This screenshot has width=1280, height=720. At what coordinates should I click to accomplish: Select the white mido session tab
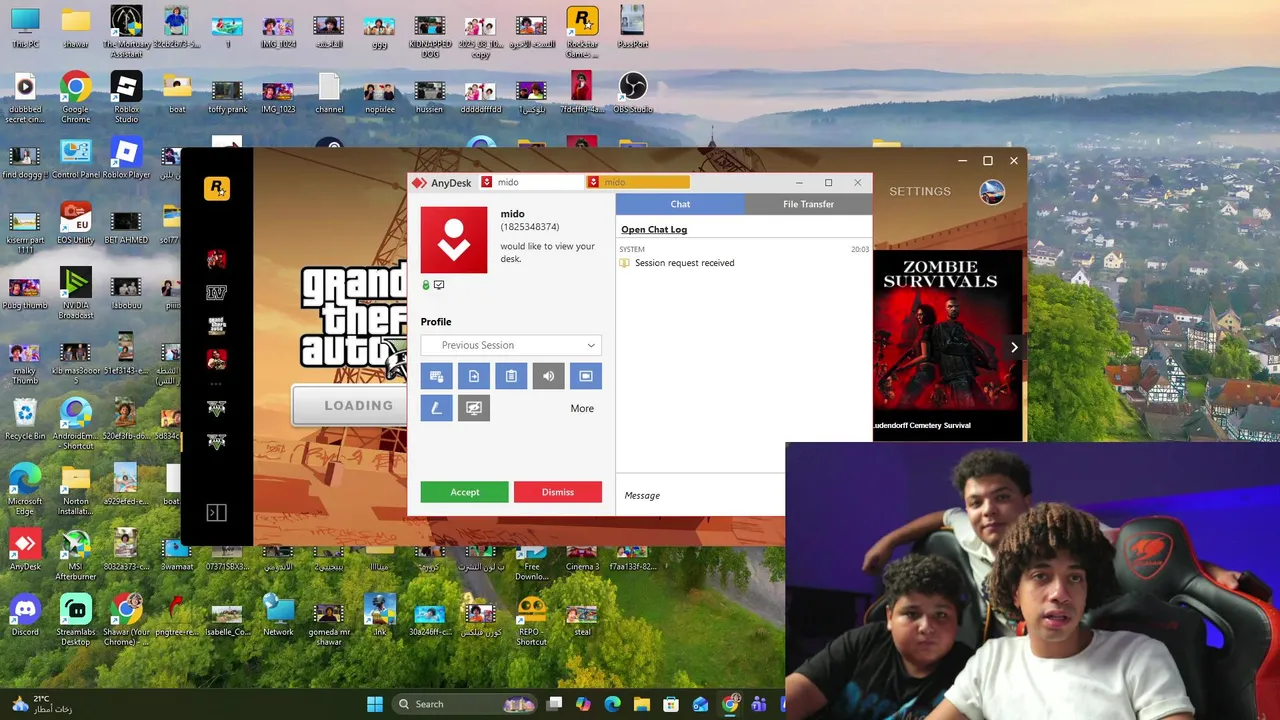tap(530, 182)
